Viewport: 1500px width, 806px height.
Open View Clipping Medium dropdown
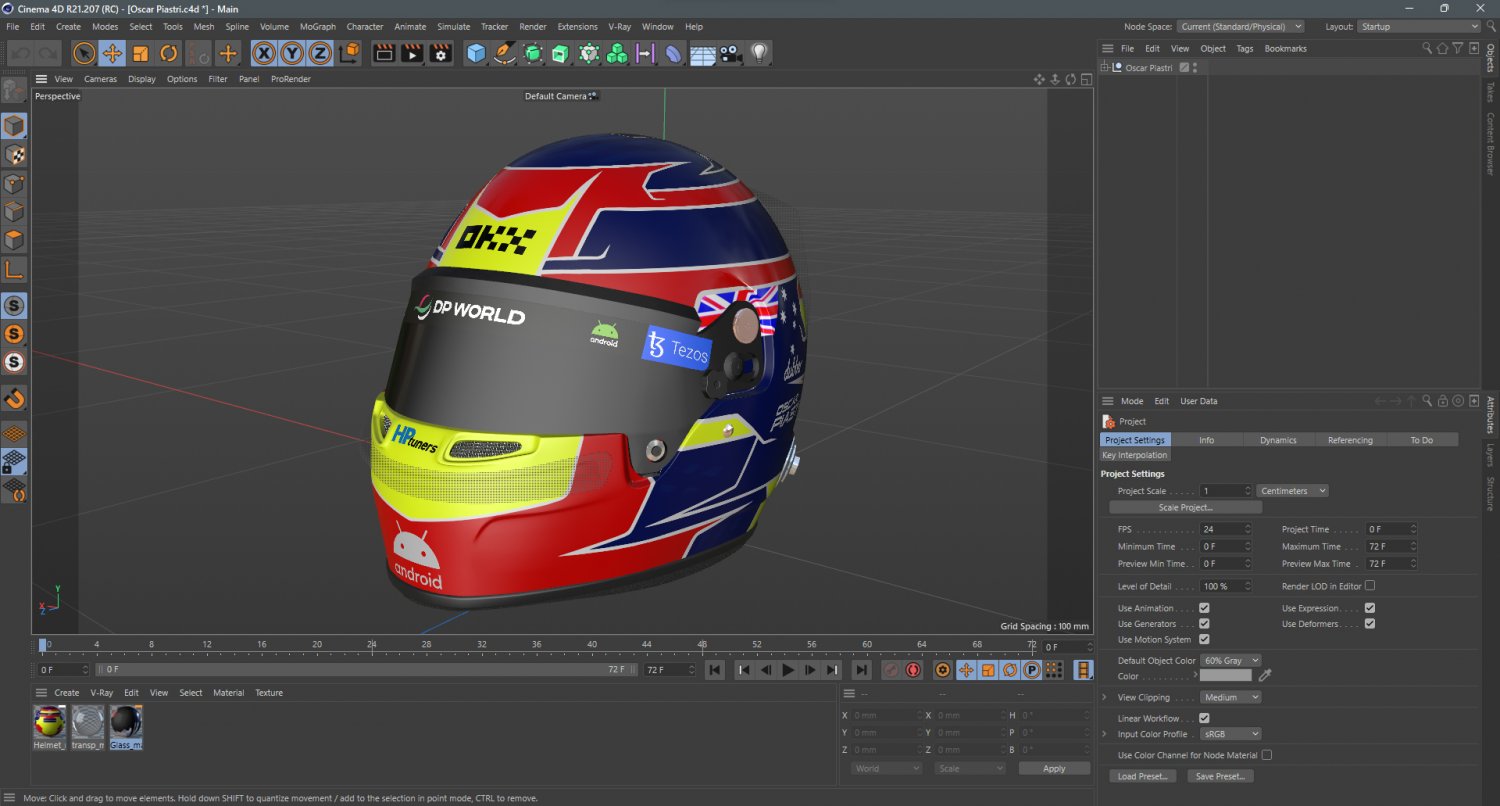[1230, 698]
